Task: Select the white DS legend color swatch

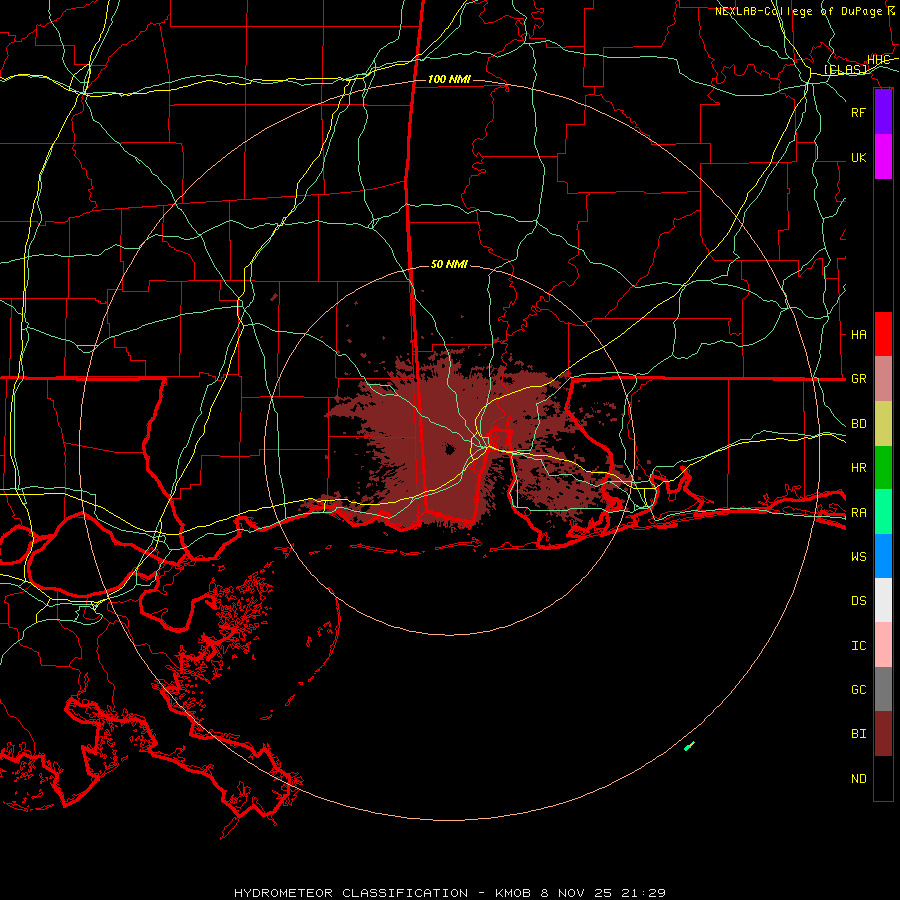Action: tap(883, 600)
